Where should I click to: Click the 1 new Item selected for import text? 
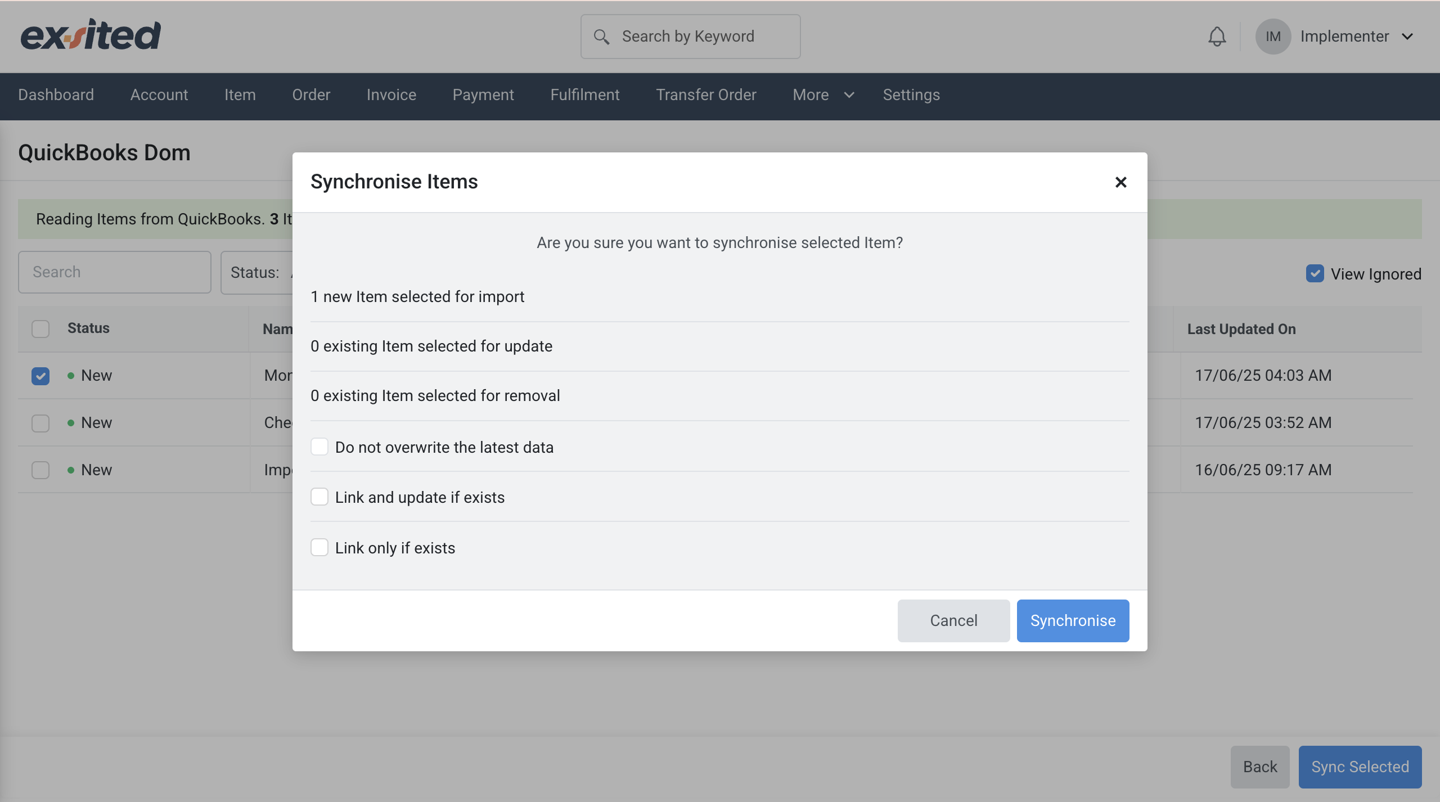417,297
